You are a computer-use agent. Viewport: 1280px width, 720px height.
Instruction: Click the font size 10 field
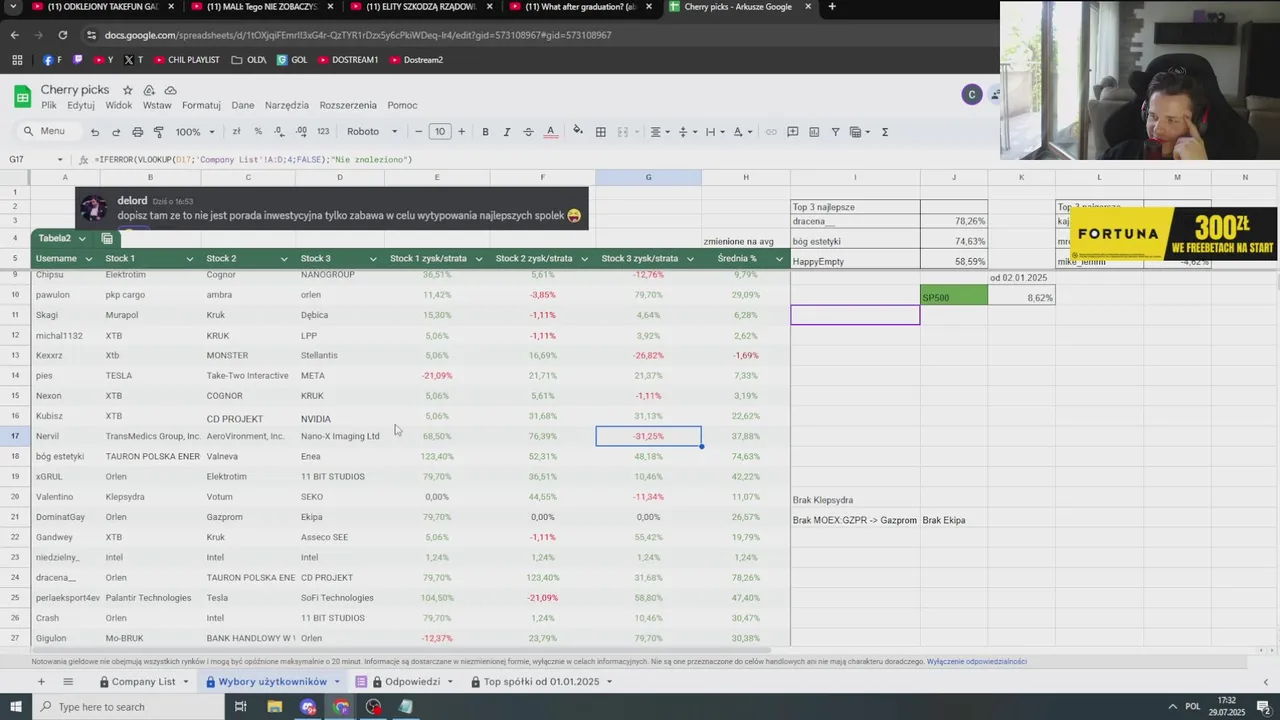click(440, 132)
